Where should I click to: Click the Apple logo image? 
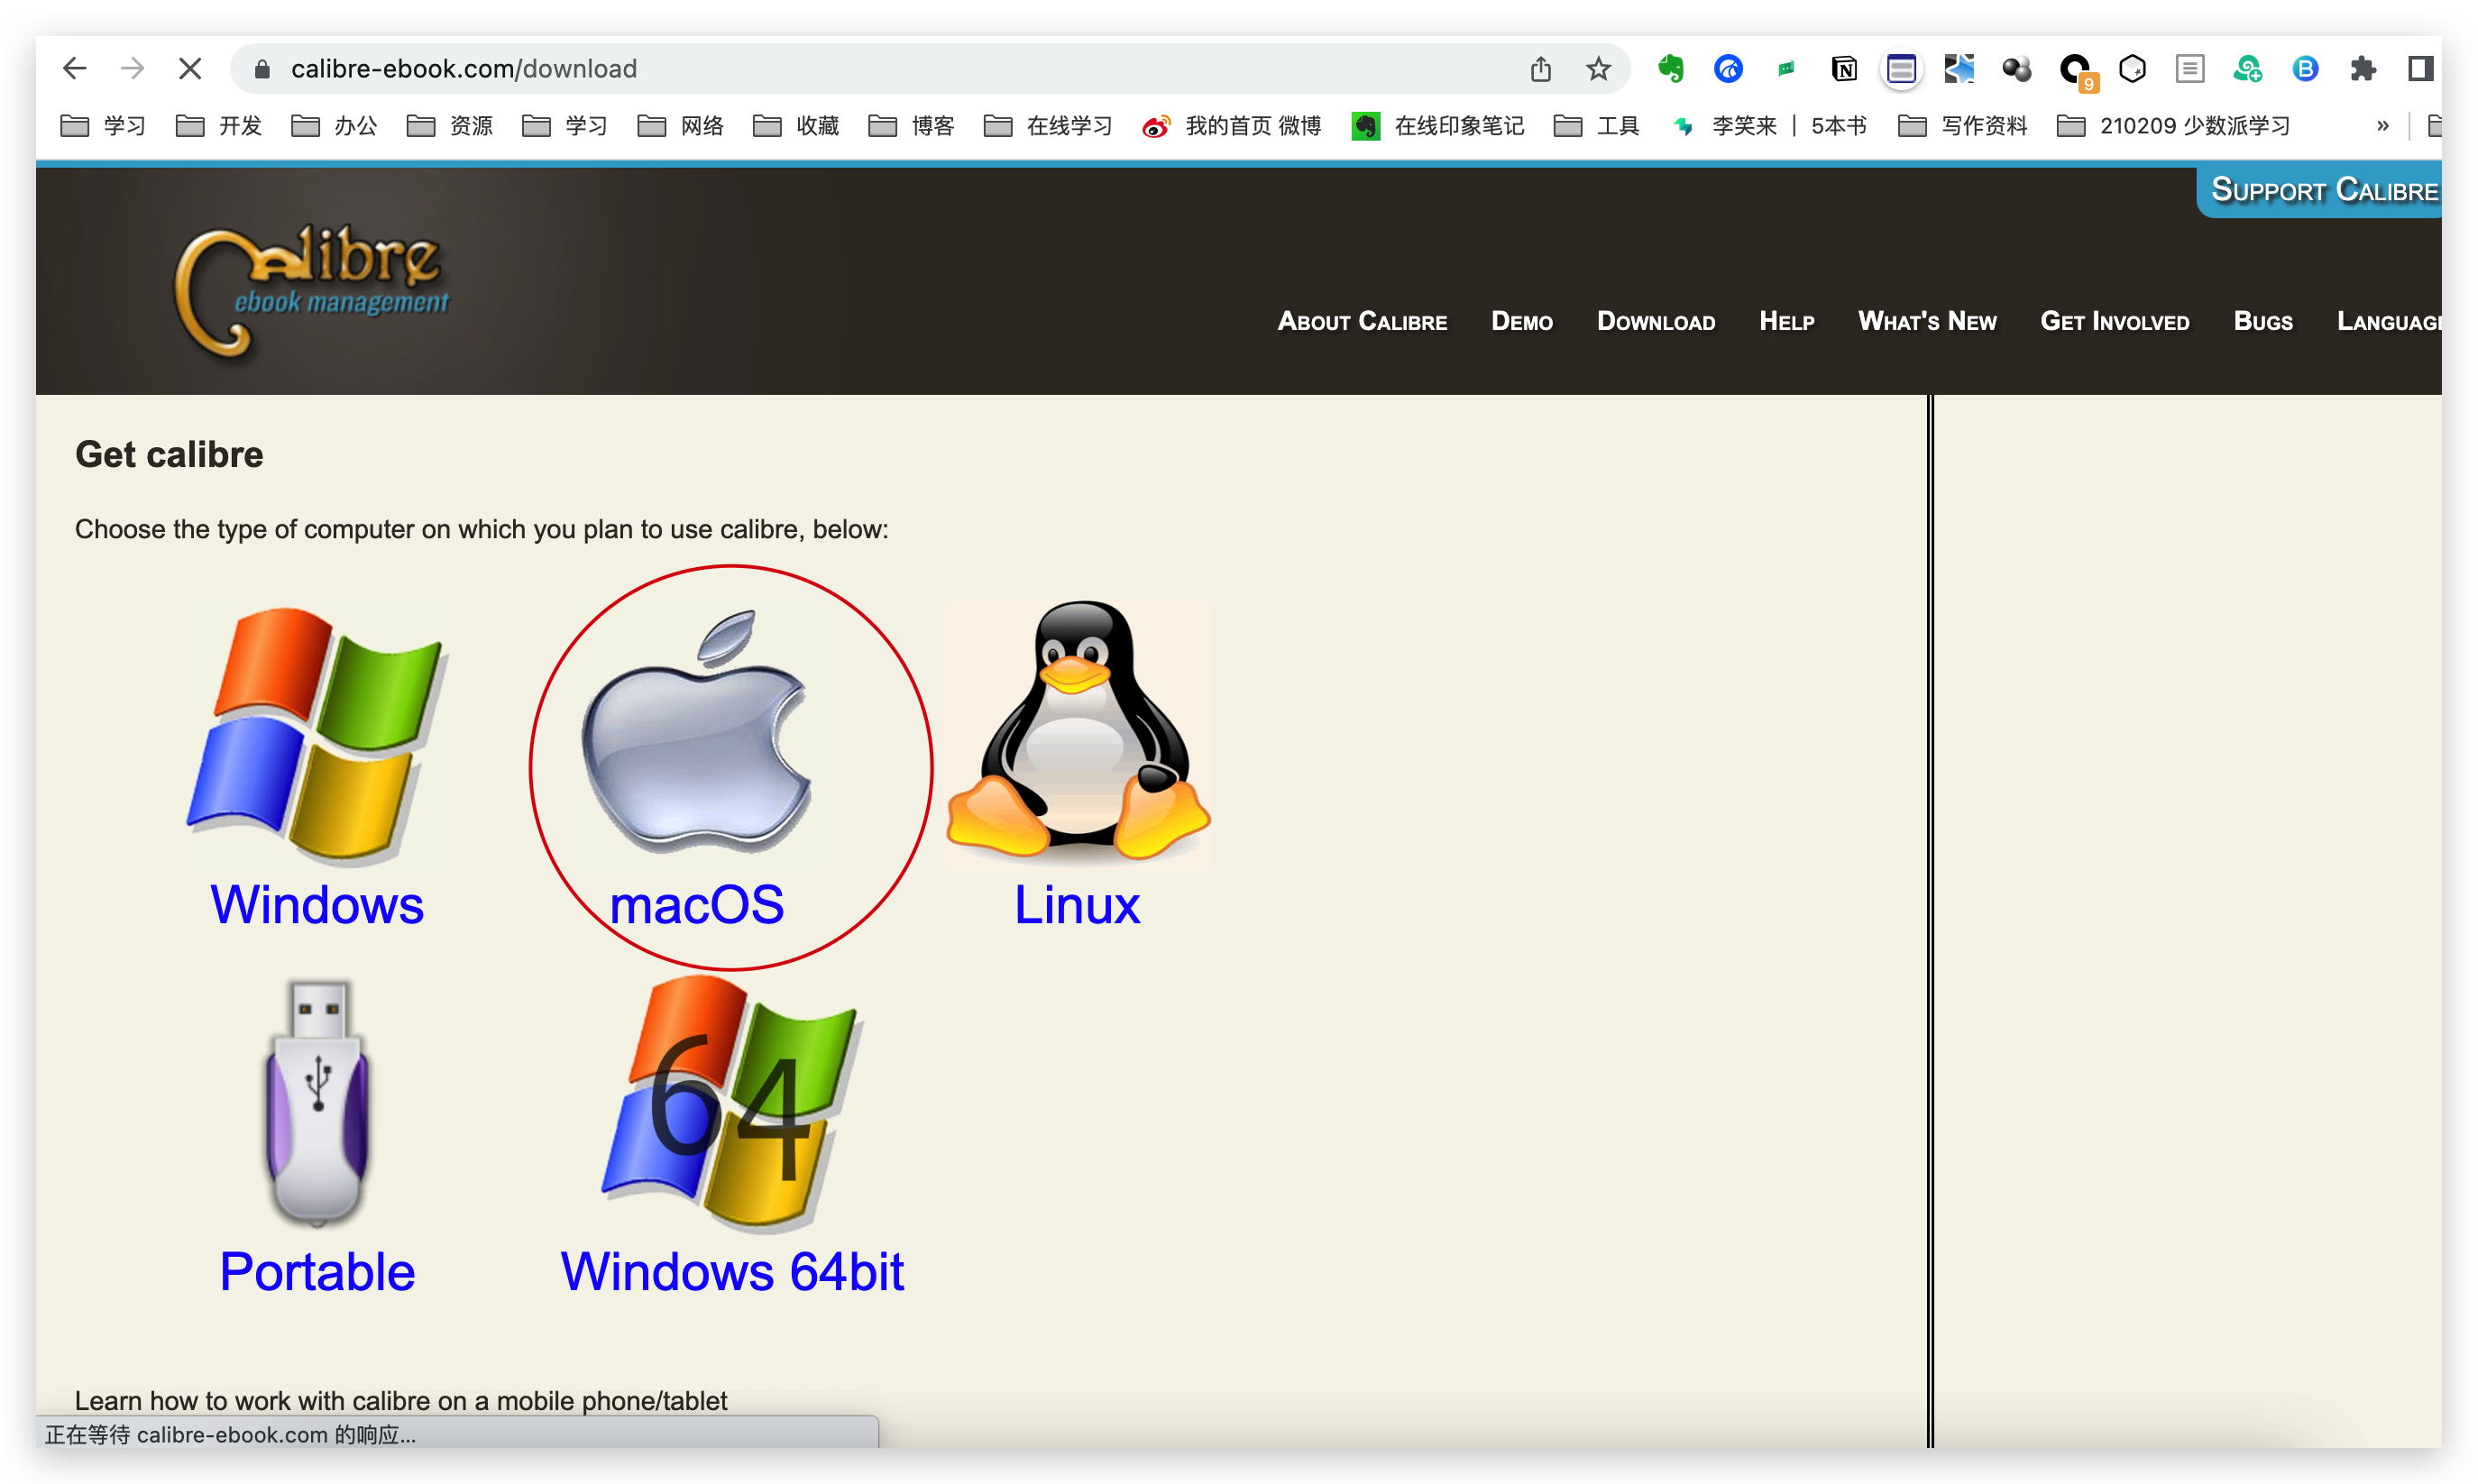[x=697, y=732]
